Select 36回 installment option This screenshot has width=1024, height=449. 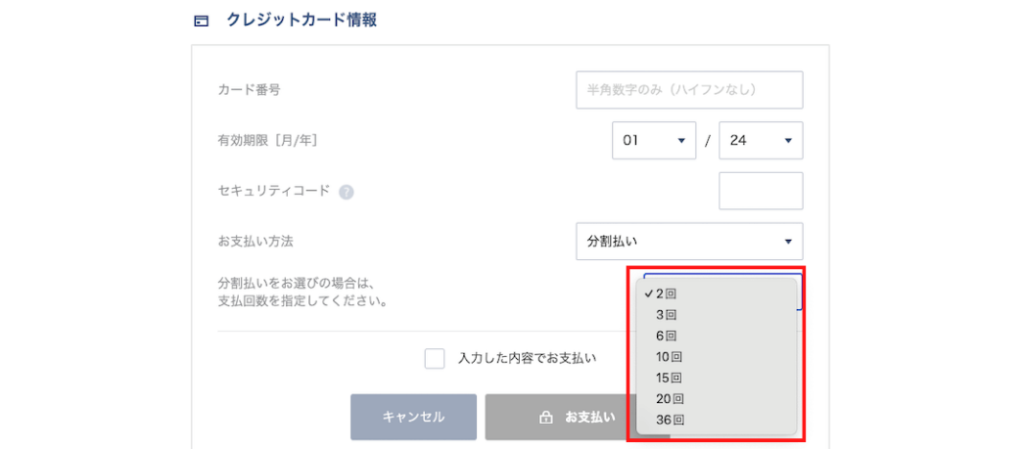[x=668, y=420]
